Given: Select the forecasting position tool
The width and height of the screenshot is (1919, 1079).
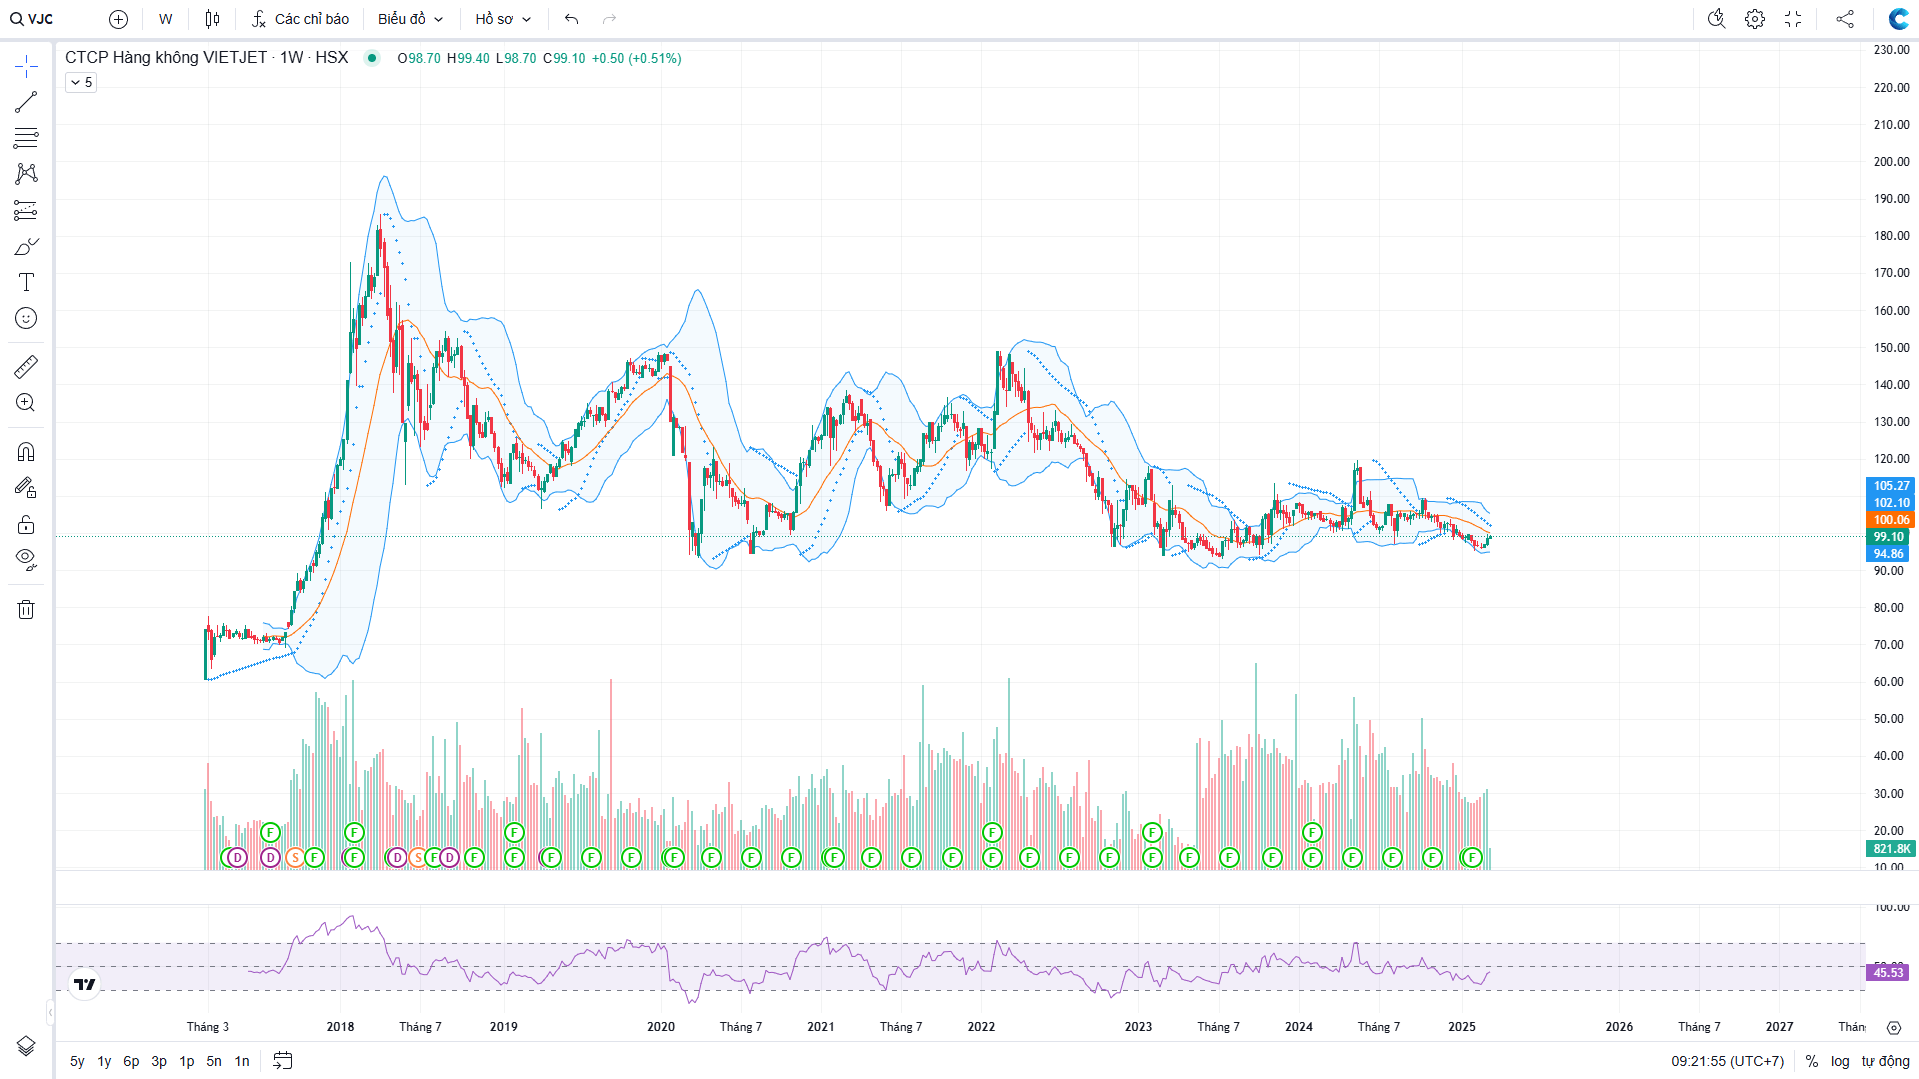Looking at the screenshot, I should (26, 210).
